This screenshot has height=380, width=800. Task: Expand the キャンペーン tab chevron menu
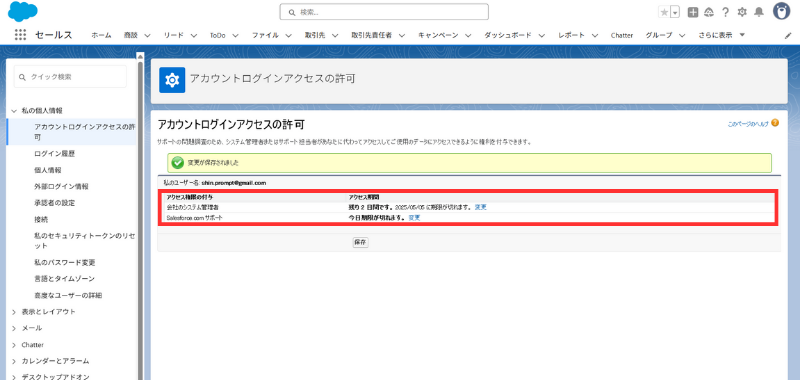pyautogui.click(x=468, y=36)
